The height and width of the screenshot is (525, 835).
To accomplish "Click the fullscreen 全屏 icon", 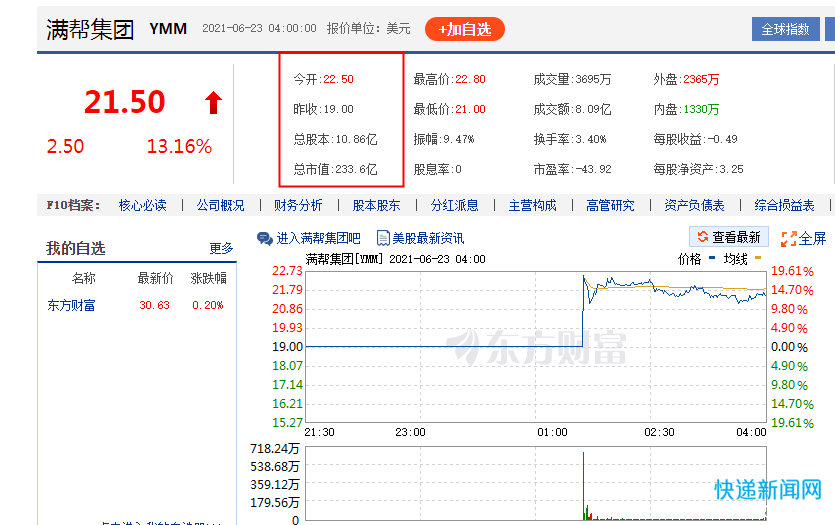I will pos(788,239).
